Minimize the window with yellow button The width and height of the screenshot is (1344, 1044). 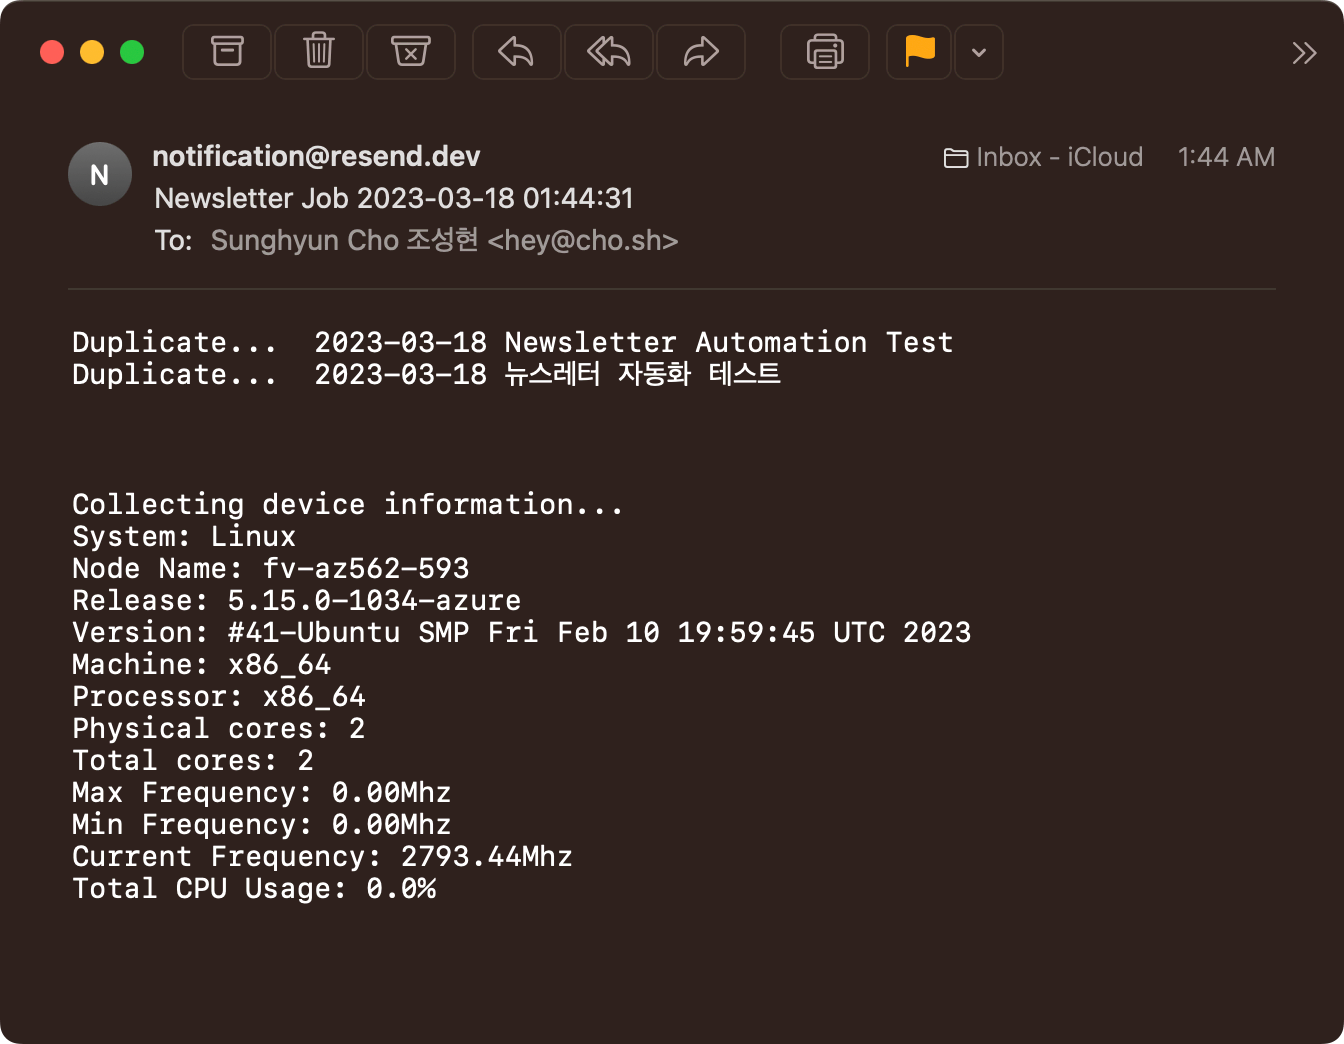(92, 52)
